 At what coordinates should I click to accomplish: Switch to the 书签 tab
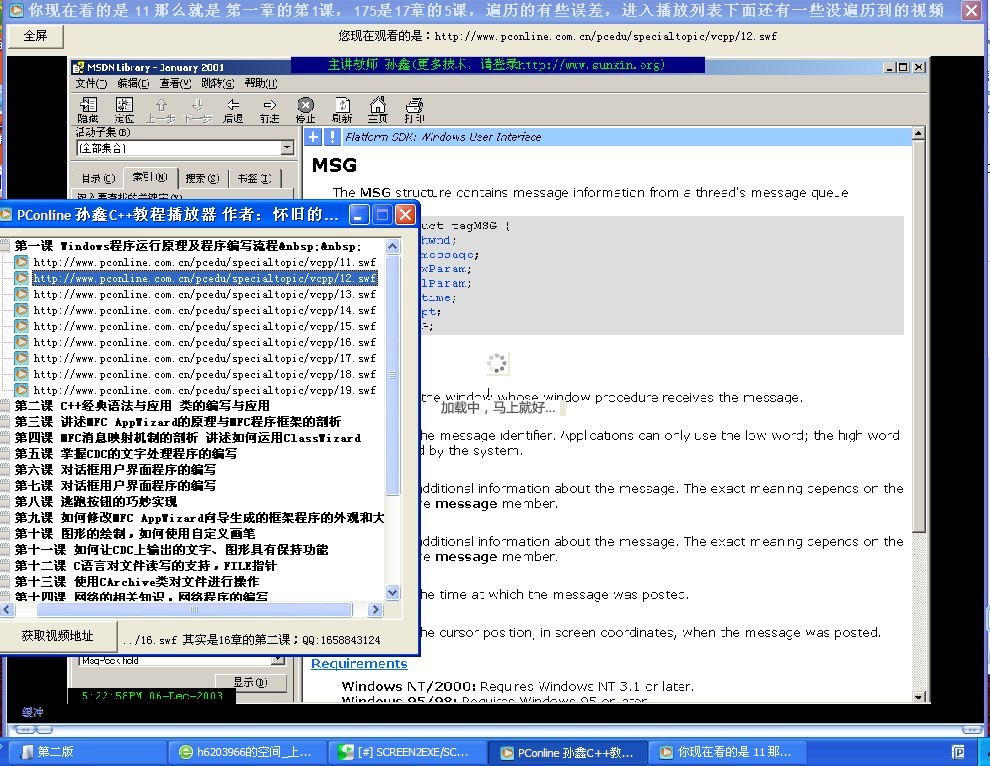click(x=254, y=179)
